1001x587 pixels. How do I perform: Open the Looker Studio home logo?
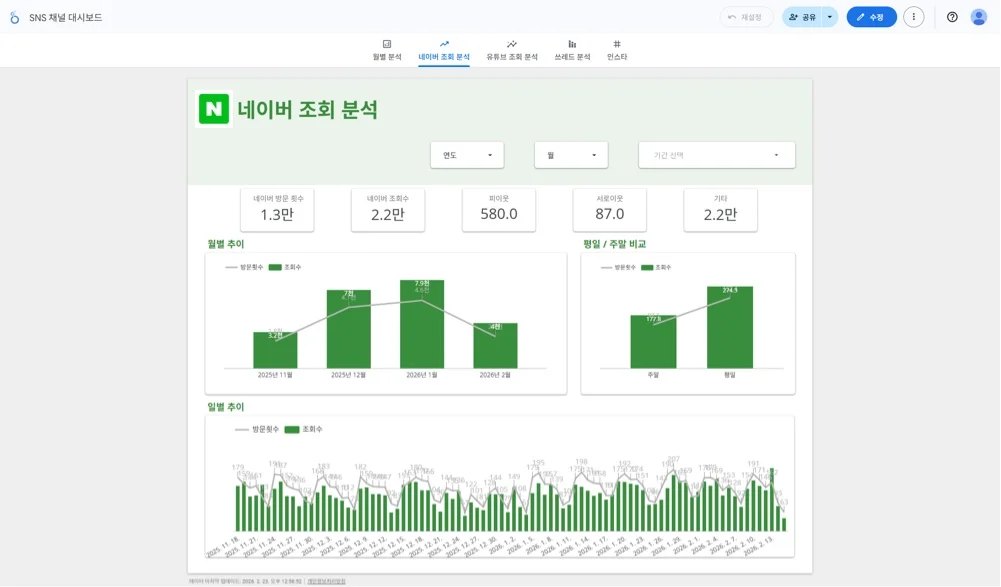(15, 17)
